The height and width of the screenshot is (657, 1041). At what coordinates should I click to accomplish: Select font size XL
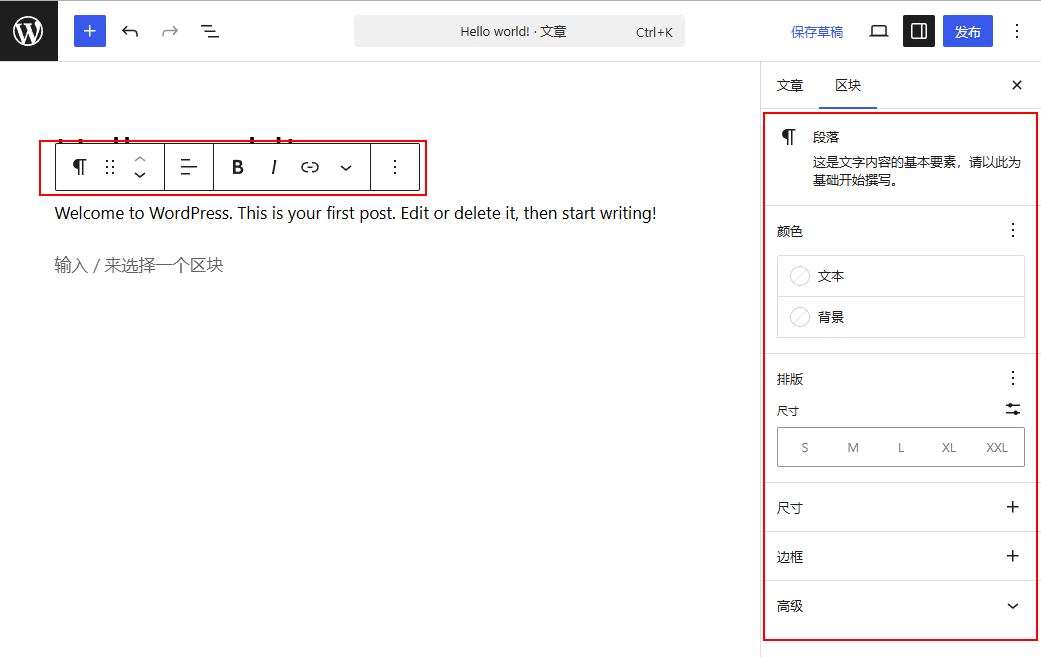949,447
